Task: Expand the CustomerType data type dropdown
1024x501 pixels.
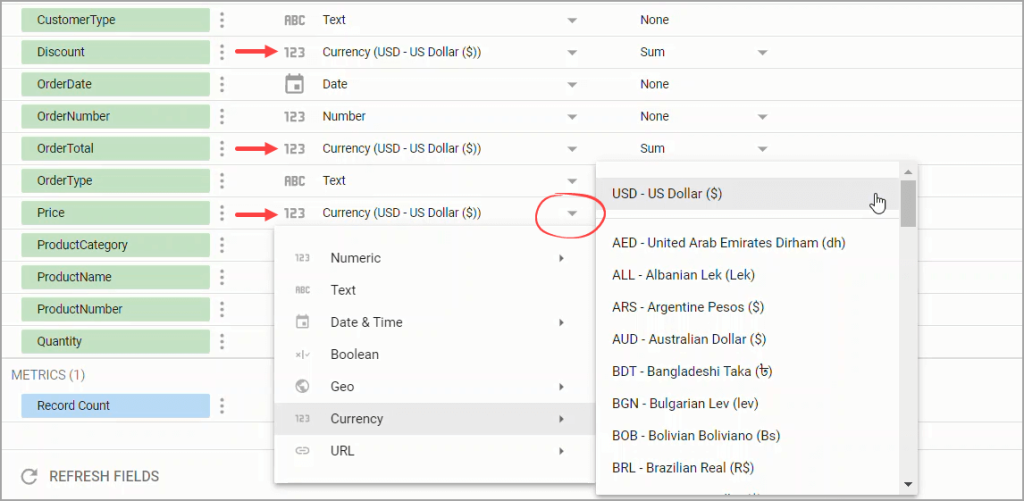Action: coord(572,20)
